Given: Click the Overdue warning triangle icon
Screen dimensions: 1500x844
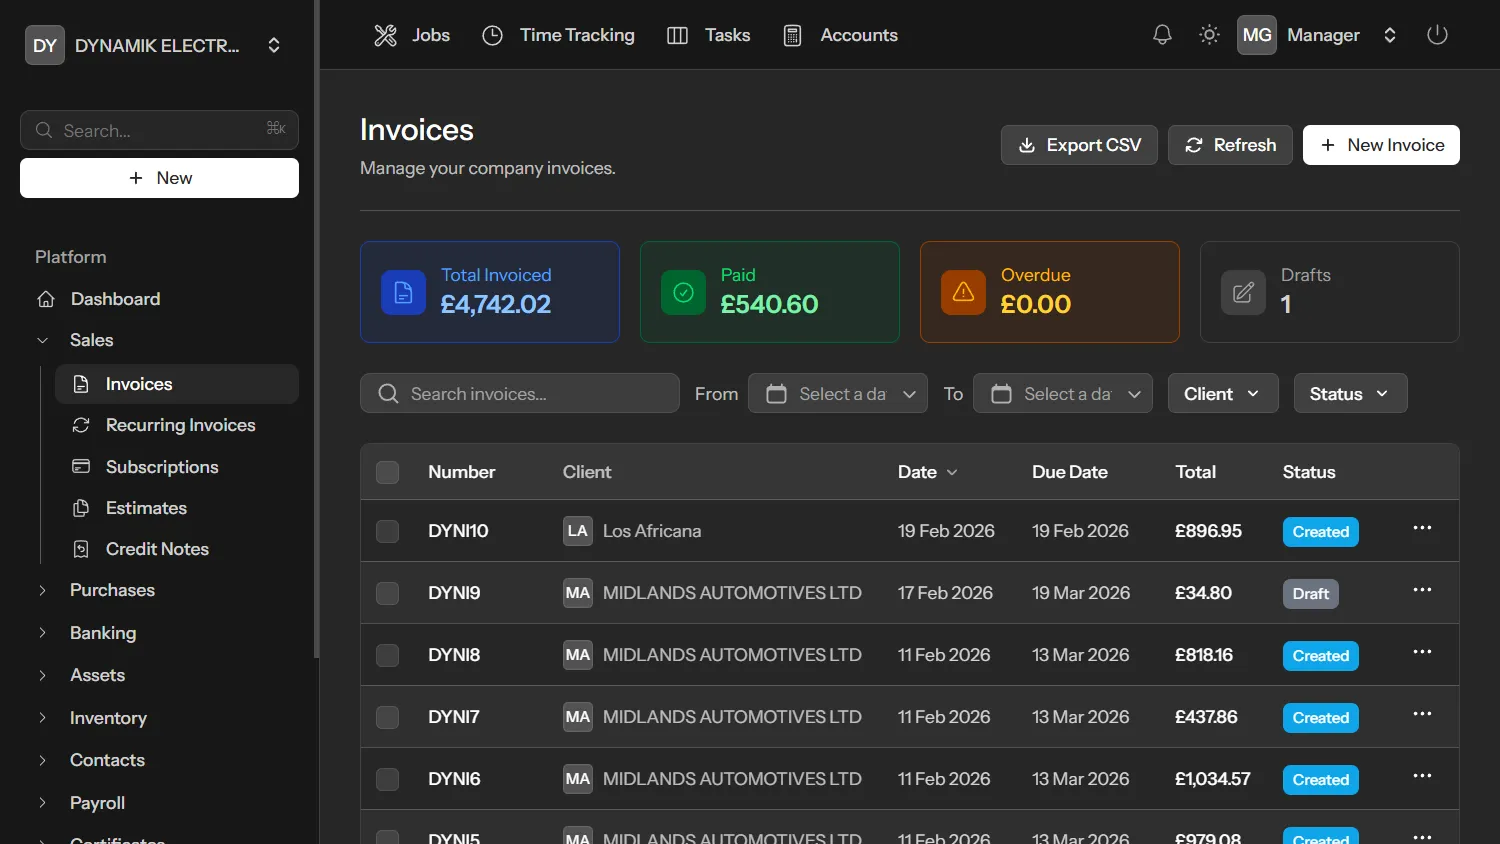Looking at the screenshot, I should coord(963,293).
